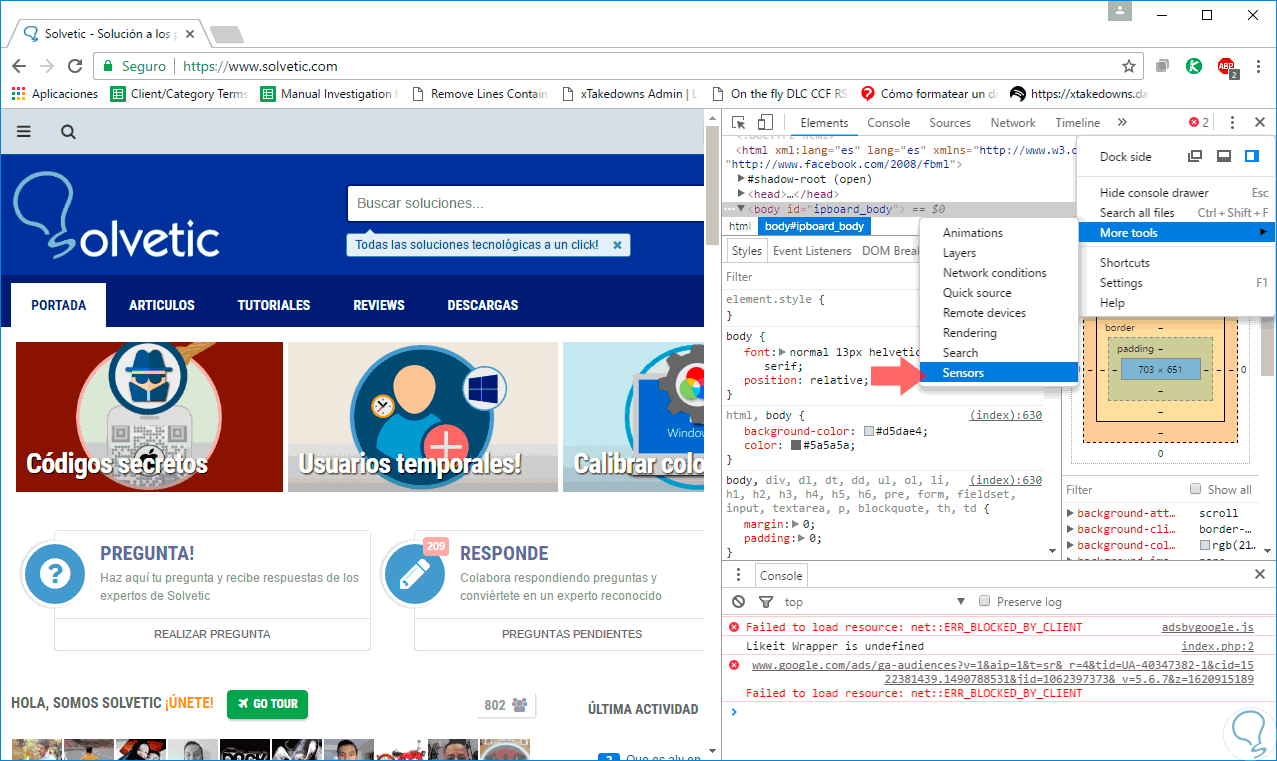This screenshot has height=761, width=1277.
Task: Close DevTools with the X icon
Action: pyautogui.click(x=1261, y=123)
